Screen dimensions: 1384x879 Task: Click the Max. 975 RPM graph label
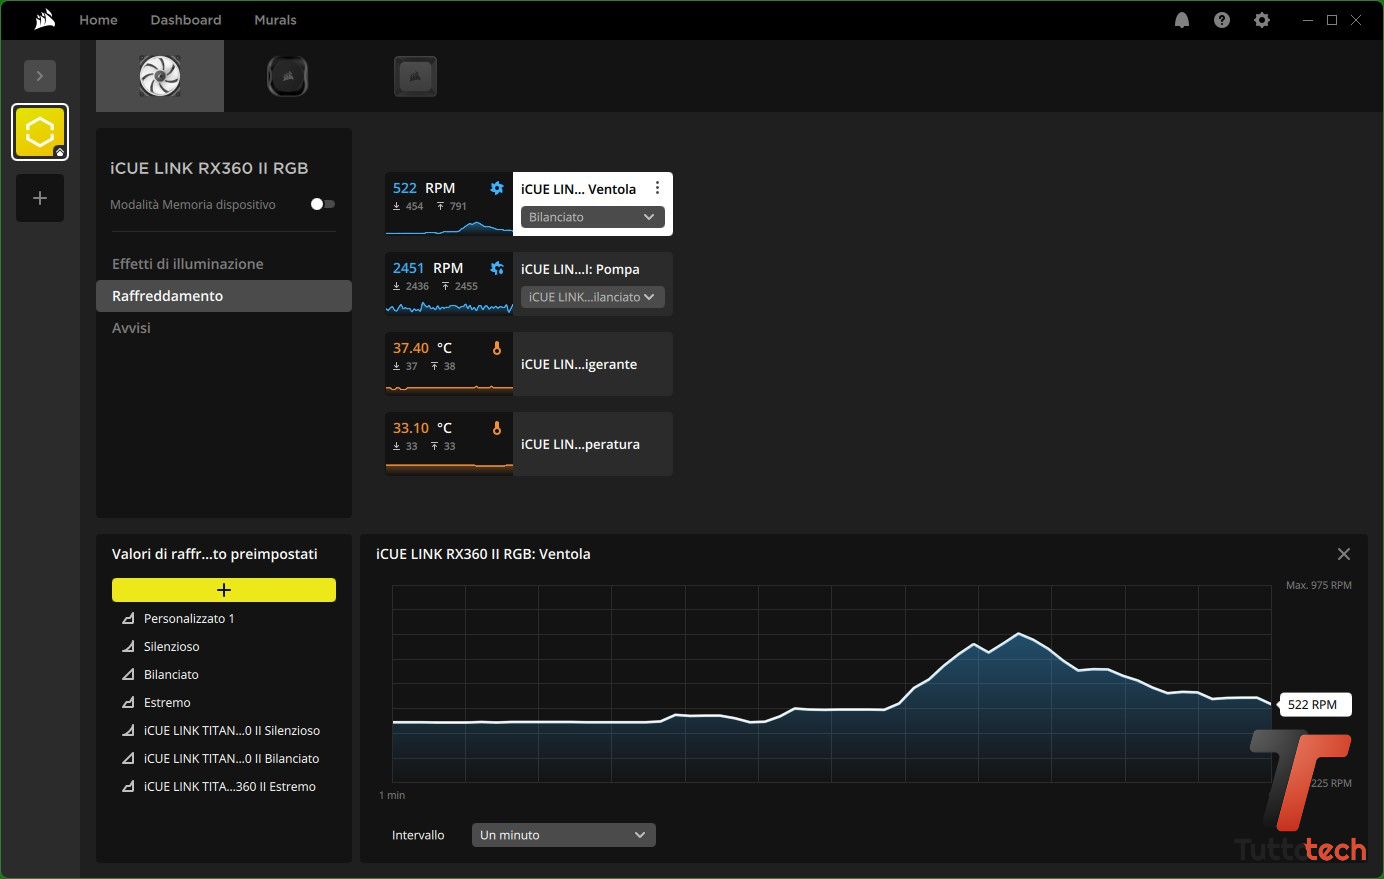coord(1319,585)
